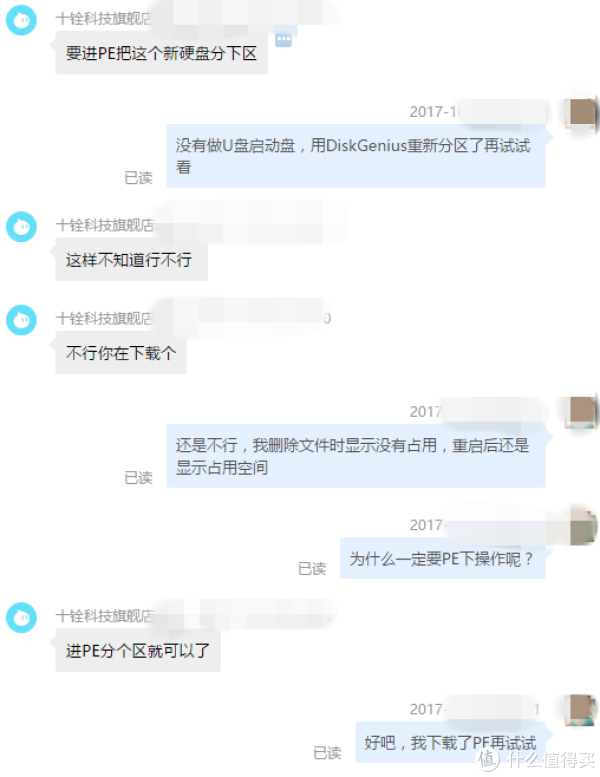The image size is (600, 777).
Task: Click the 什么值得买 watermark logo
Action: [x=536, y=759]
